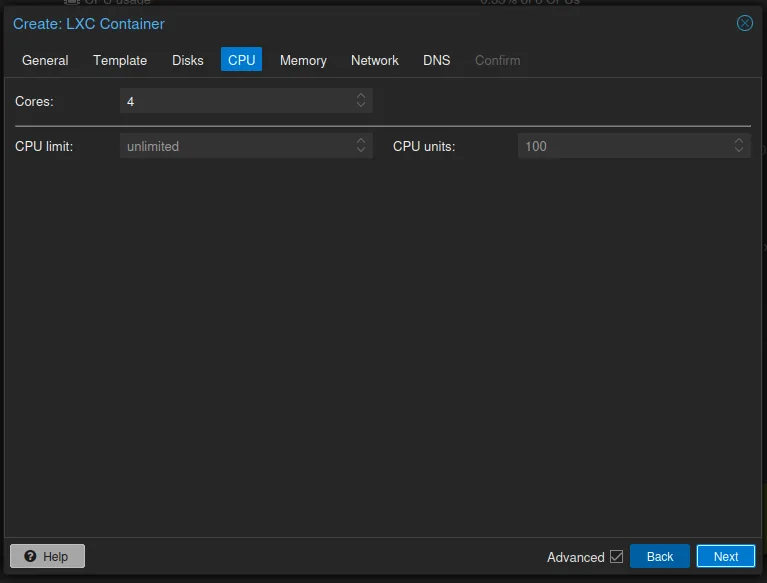Viewport: 767px width, 583px height.
Task: Close the Create LXC Container dialog
Action: (744, 23)
